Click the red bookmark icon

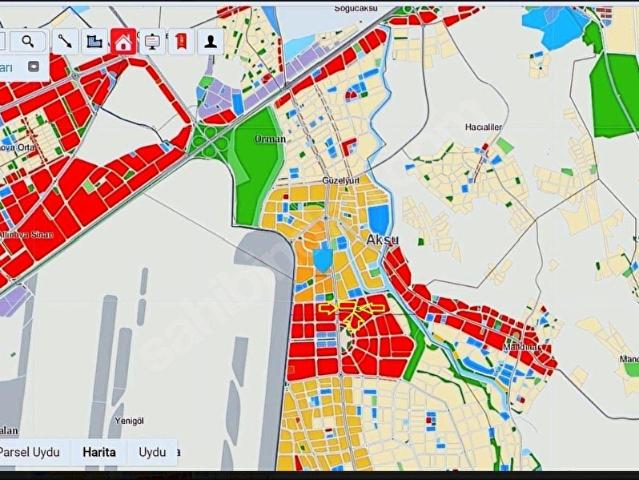pos(181,41)
